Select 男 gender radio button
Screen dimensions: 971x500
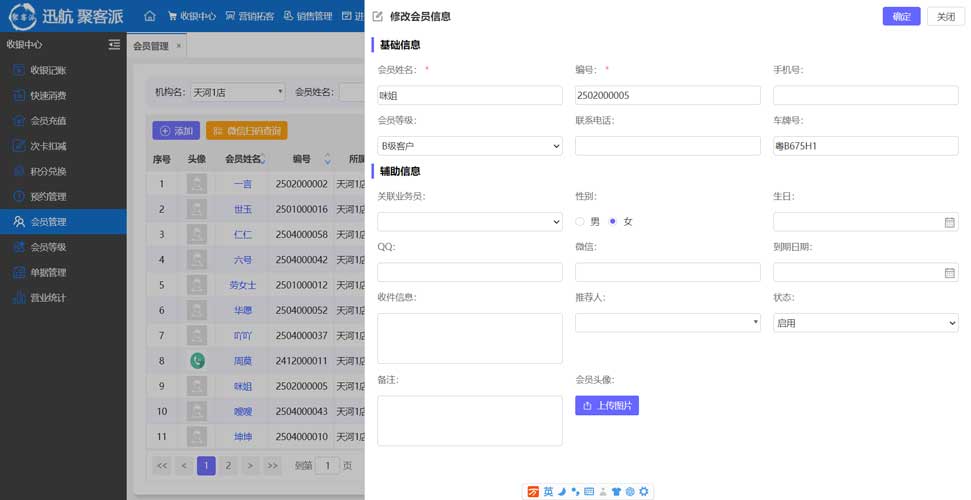tap(580, 221)
